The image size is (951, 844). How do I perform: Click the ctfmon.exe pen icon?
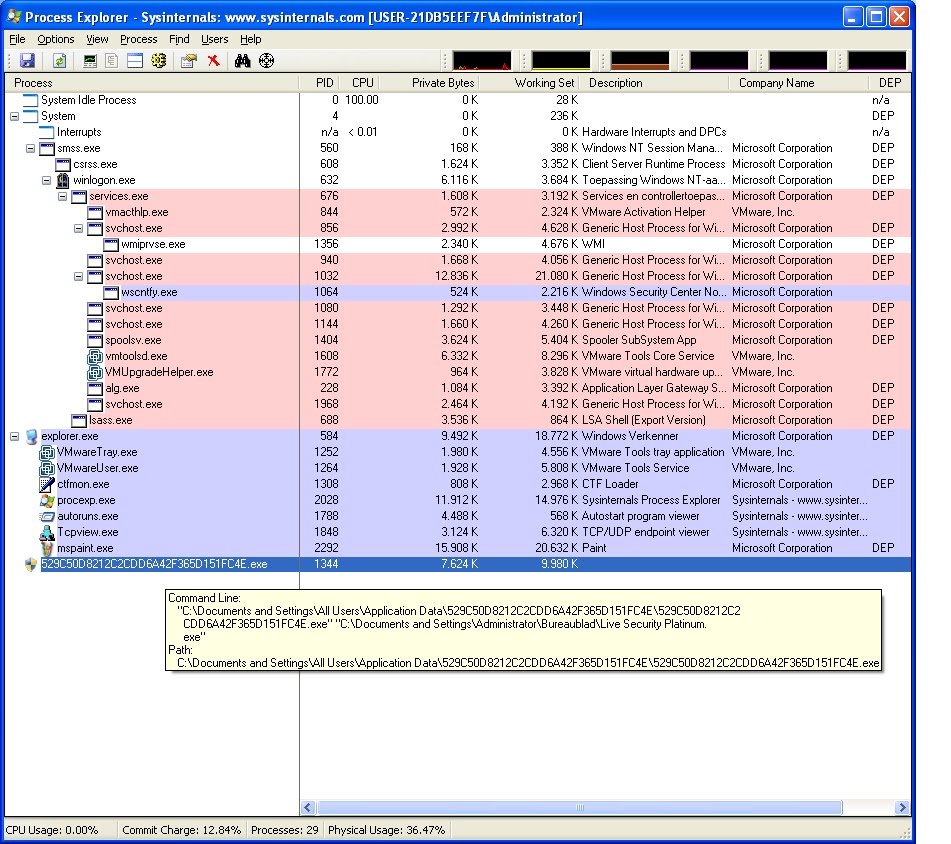(47, 484)
